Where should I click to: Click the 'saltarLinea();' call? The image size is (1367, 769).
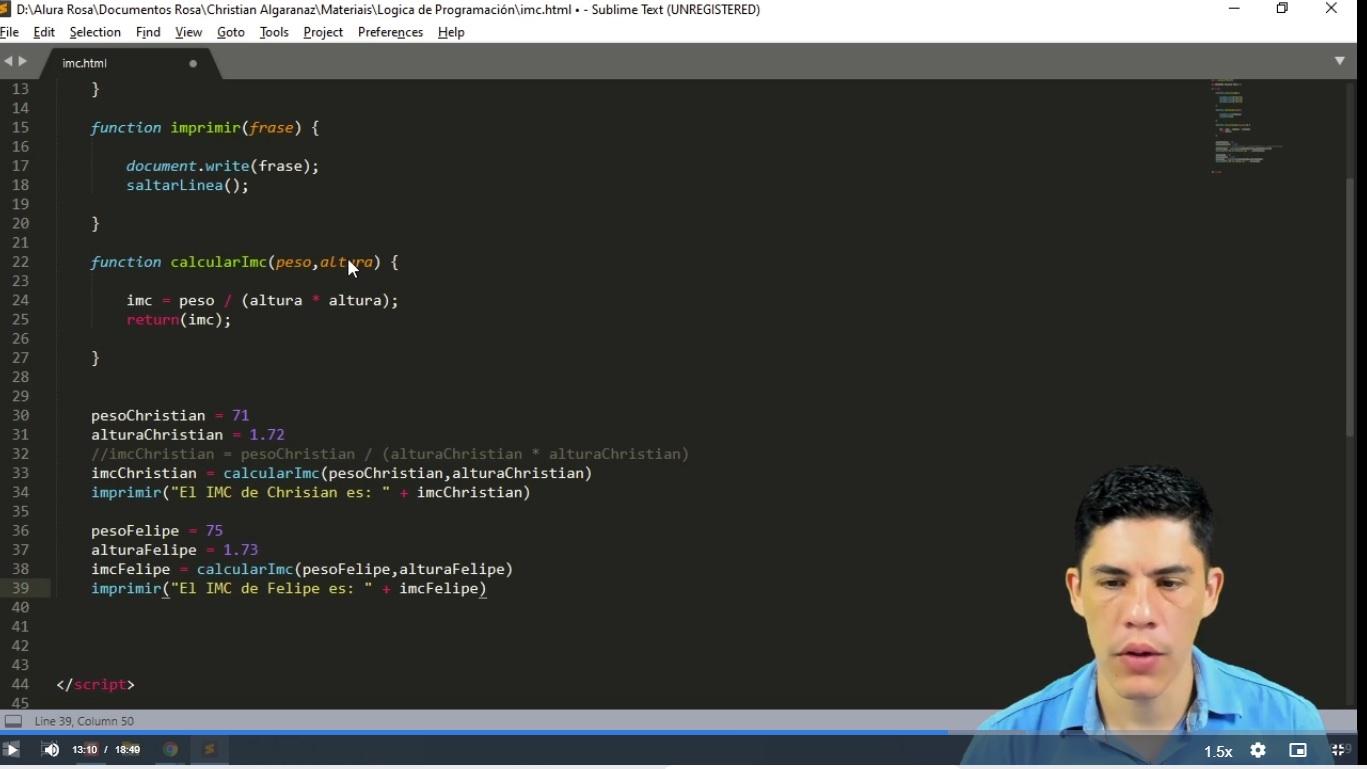pyautogui.click(x=187, y=185)
